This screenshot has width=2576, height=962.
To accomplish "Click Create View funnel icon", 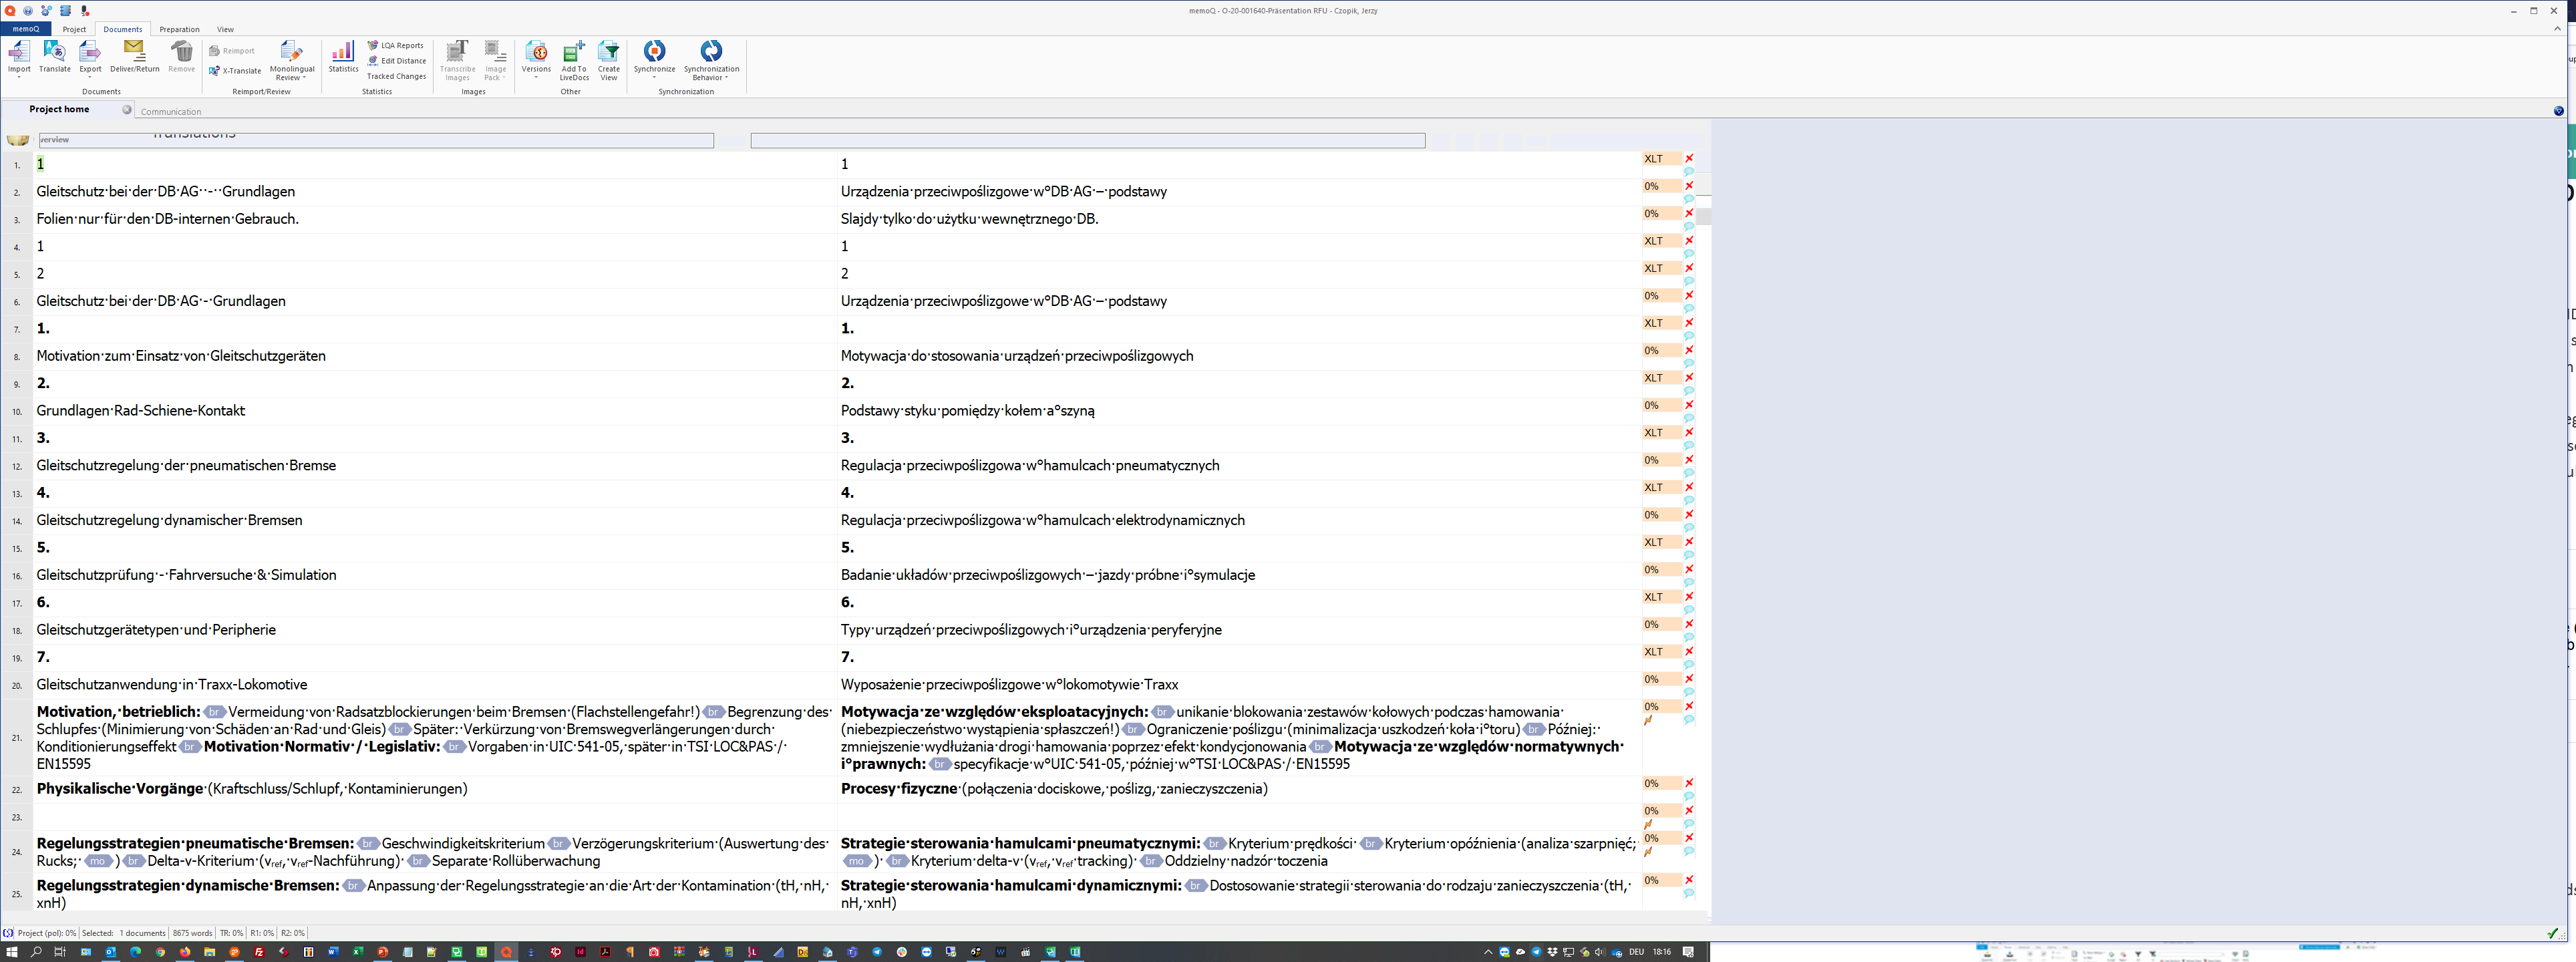I will coord(608,52).
